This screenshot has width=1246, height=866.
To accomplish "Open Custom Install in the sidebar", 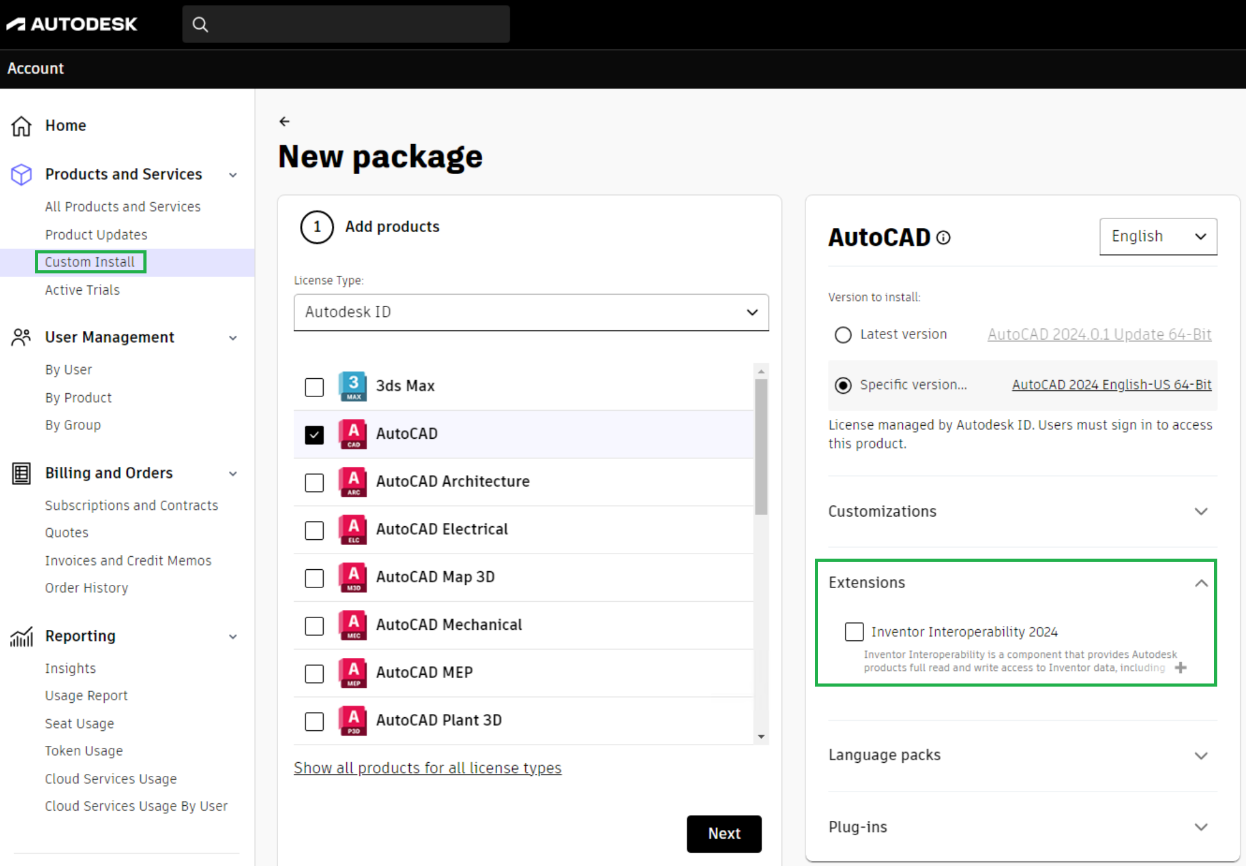I will [90, 262].
